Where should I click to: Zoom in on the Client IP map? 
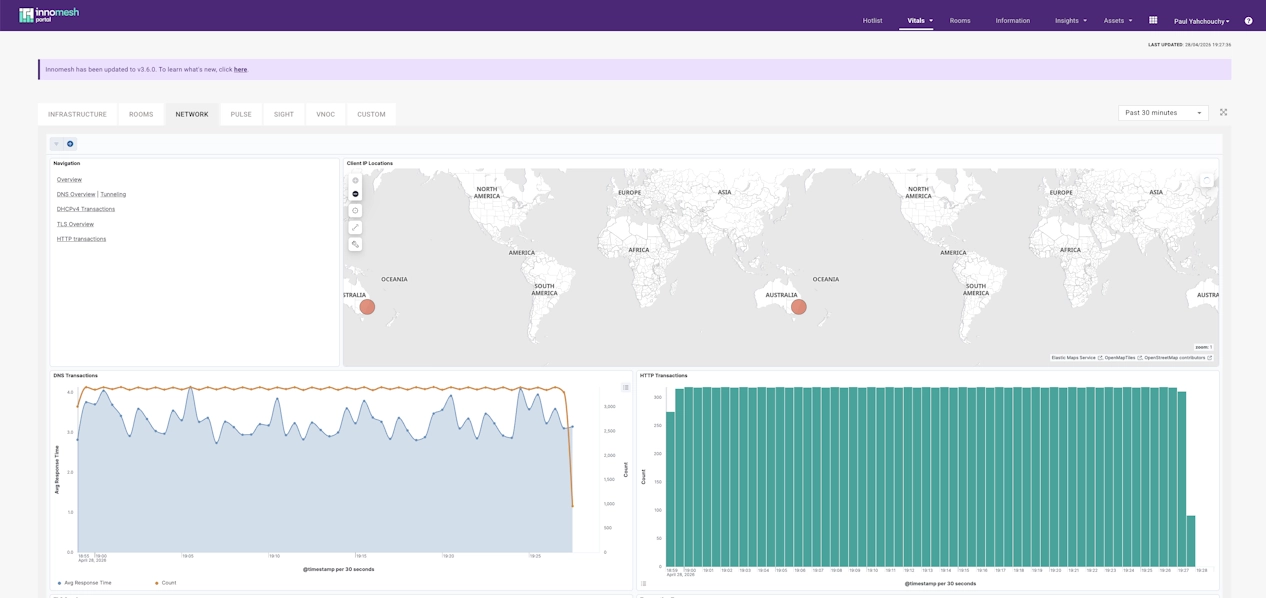point(355,181)
